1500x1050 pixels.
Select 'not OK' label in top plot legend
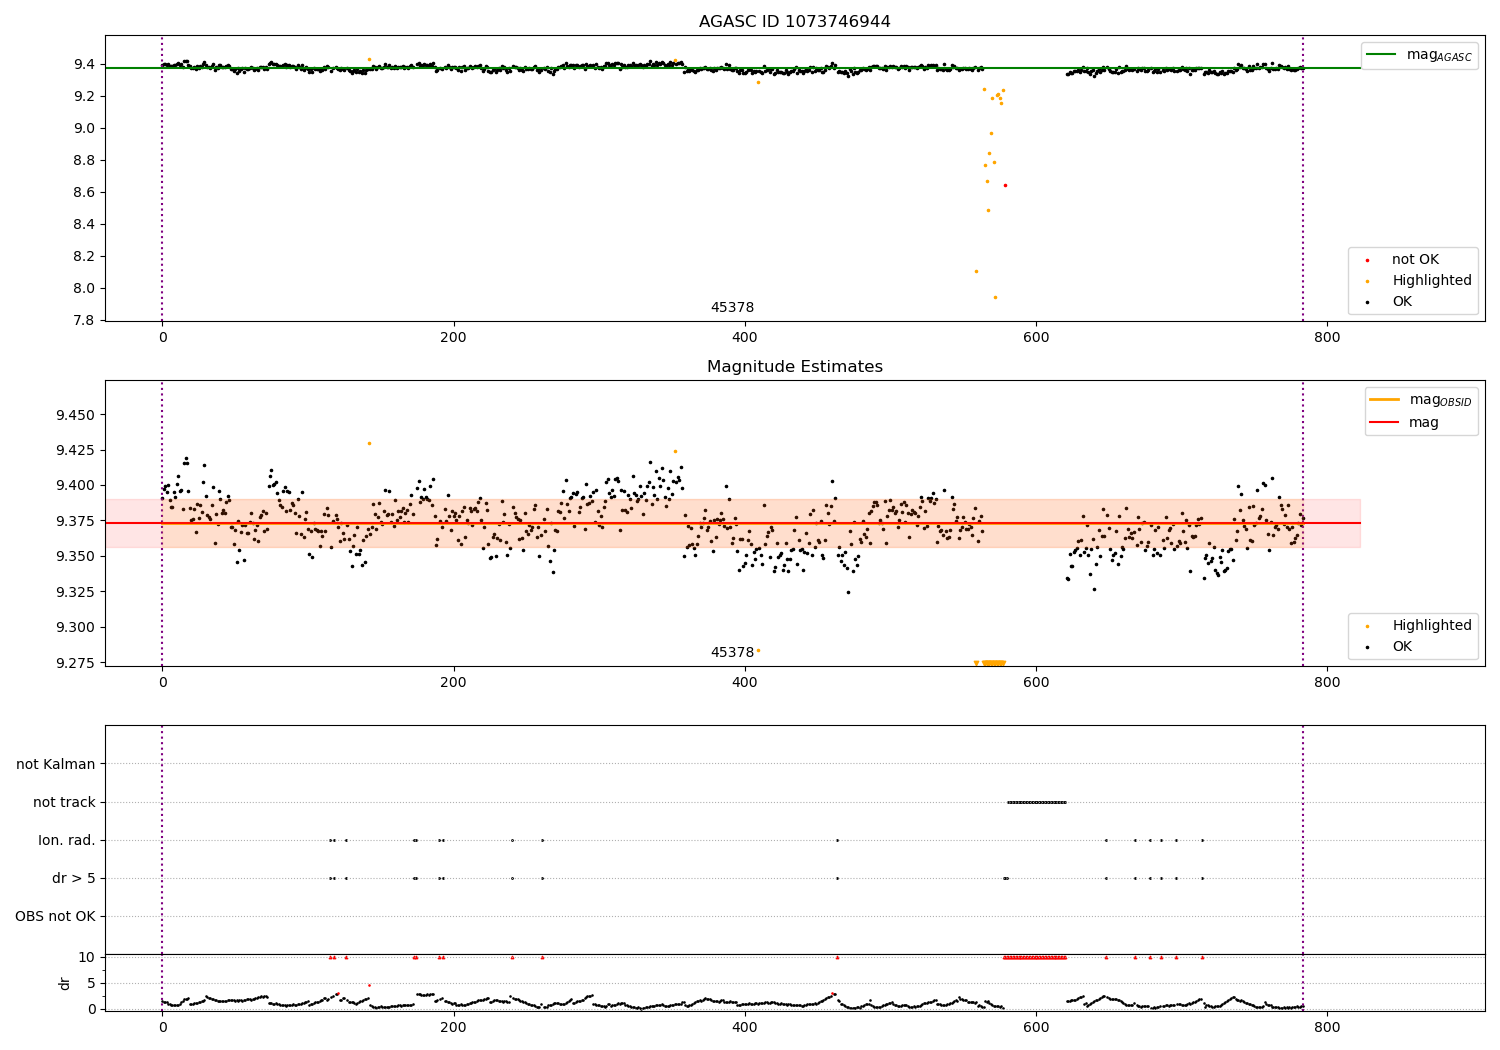click(1415, 260)
